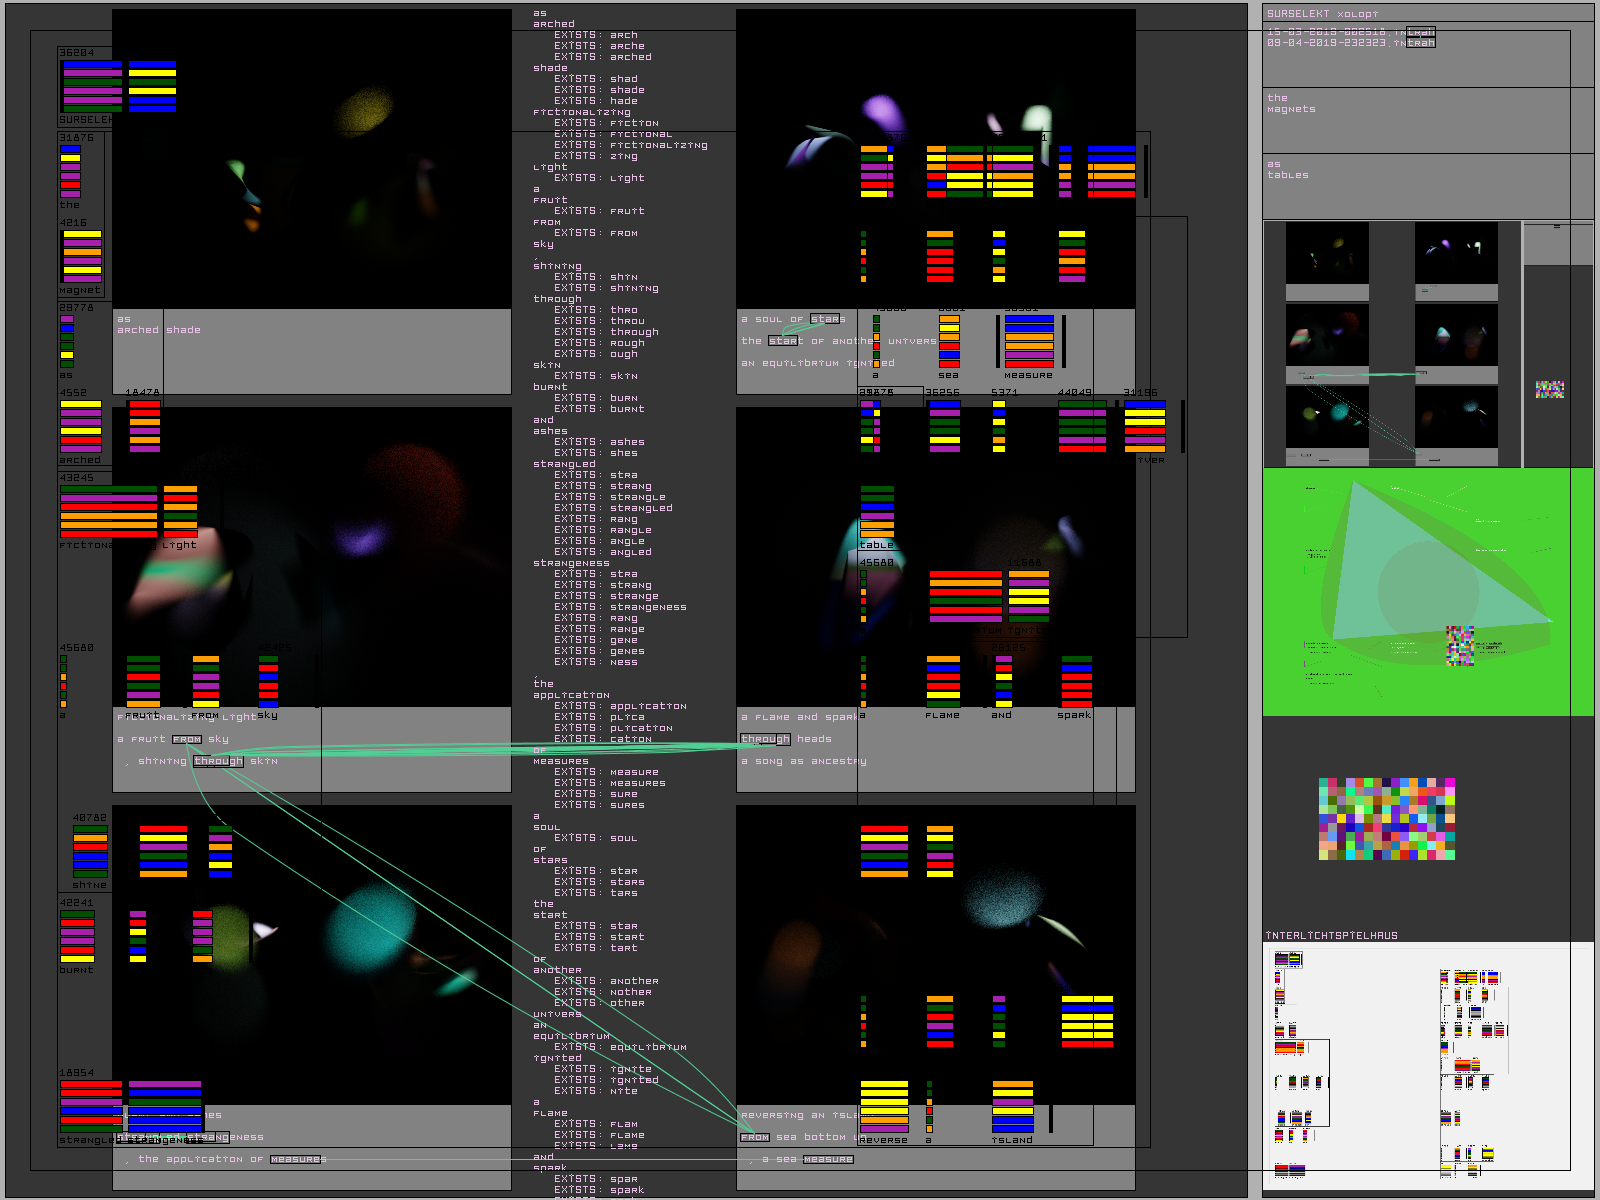Image resolution: width=1600 pixels, height=1200 pixels.
Task: Click the small pixel mosaic icon beside the thumbnail grid
Action: tap(1549, 389)
